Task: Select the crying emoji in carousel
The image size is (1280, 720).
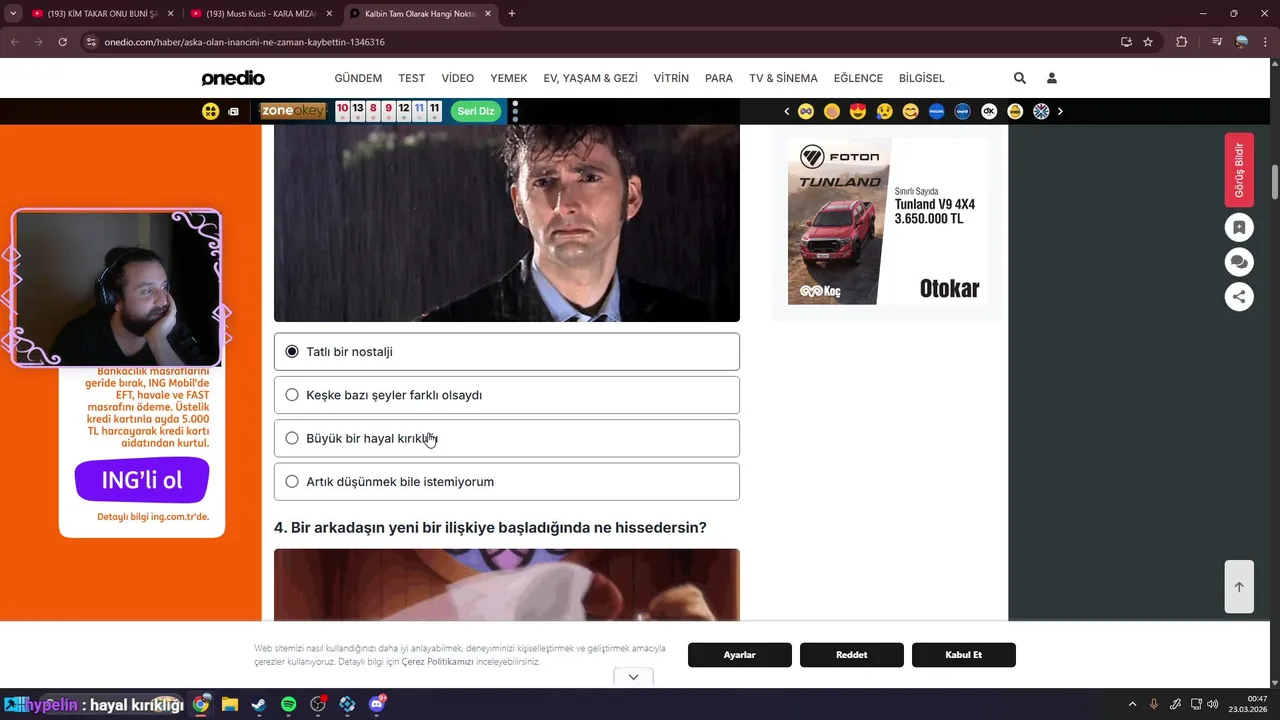Action: pos(884,111)
